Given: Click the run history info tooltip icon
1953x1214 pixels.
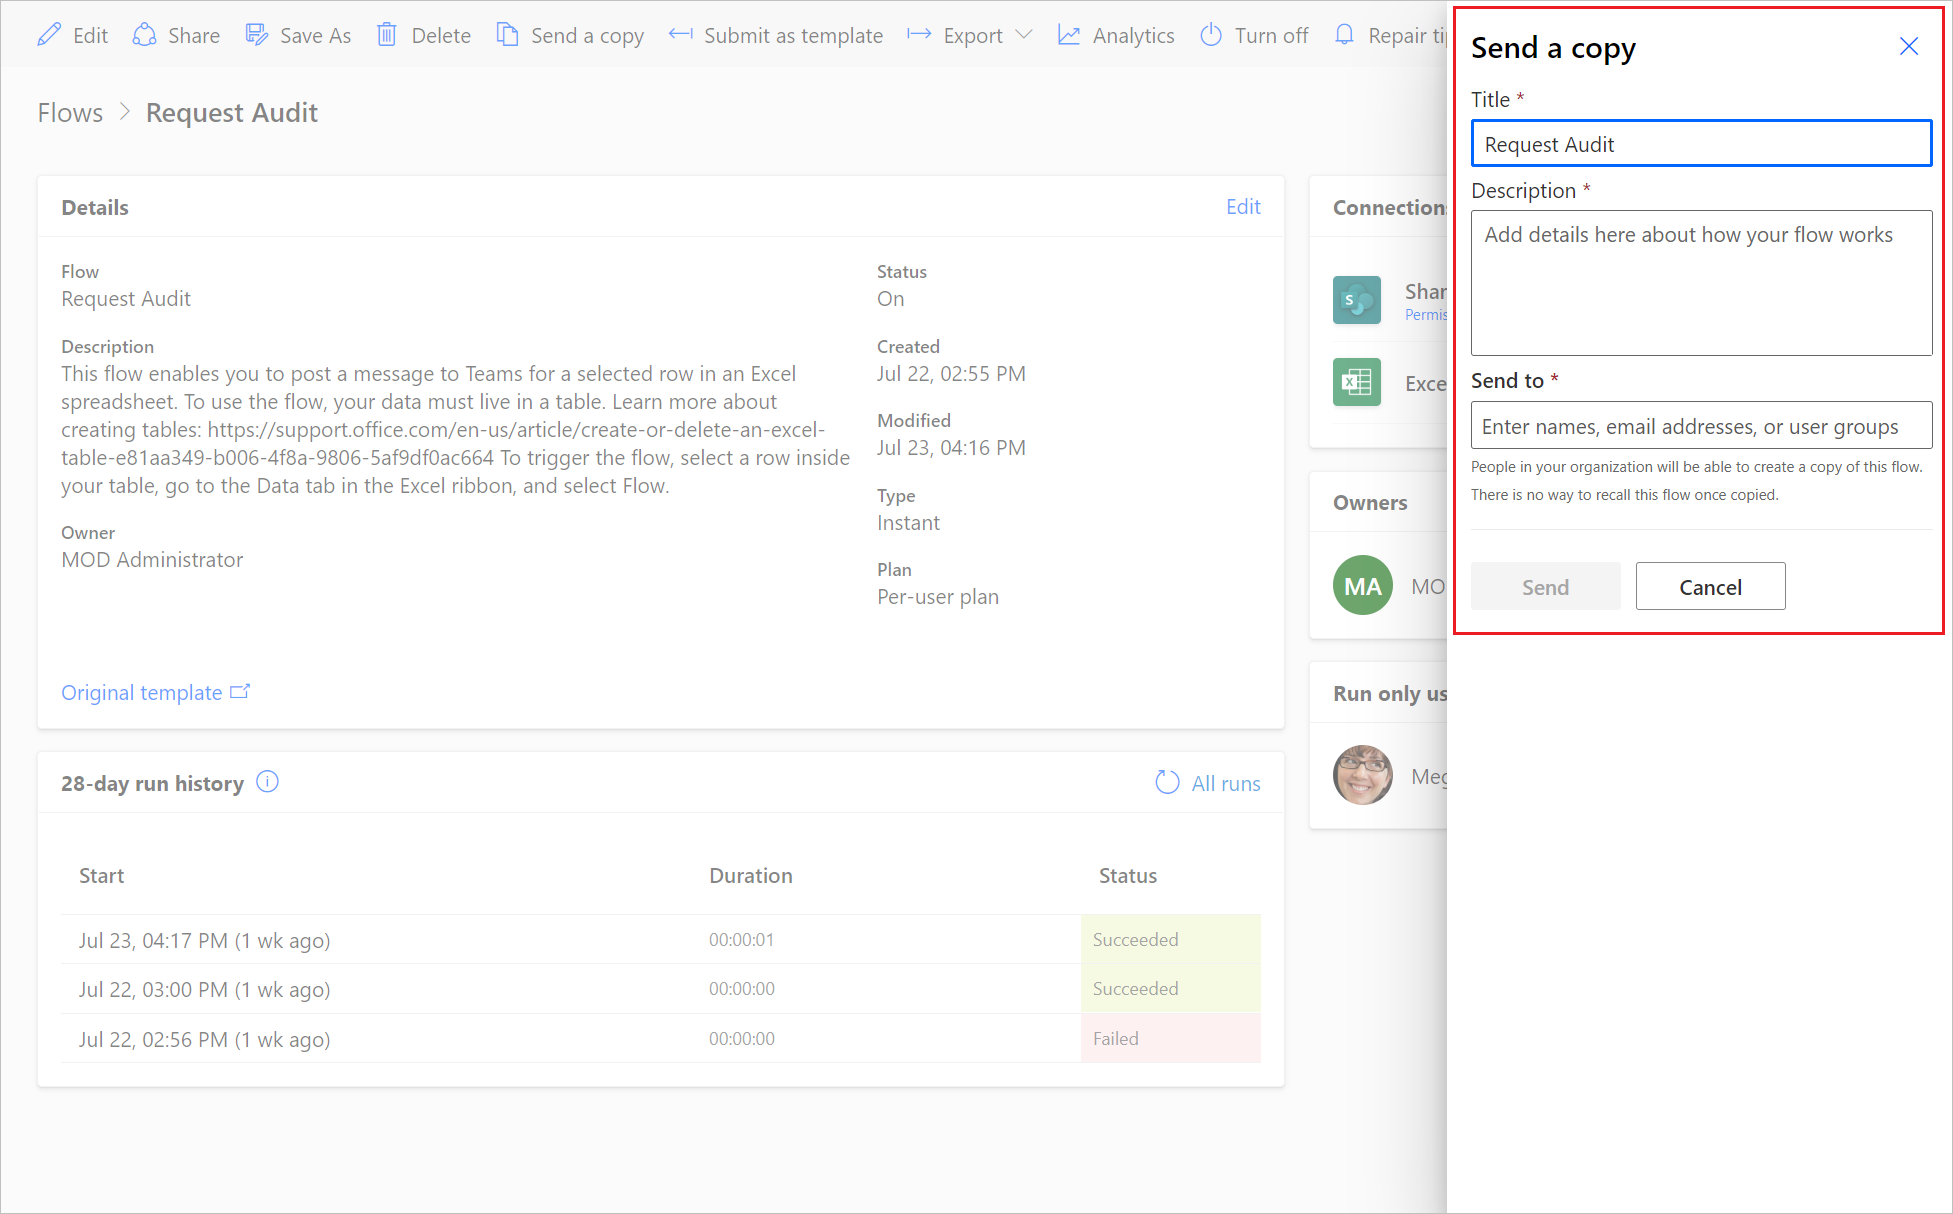Looking at the screenshot, I should 271,782.
